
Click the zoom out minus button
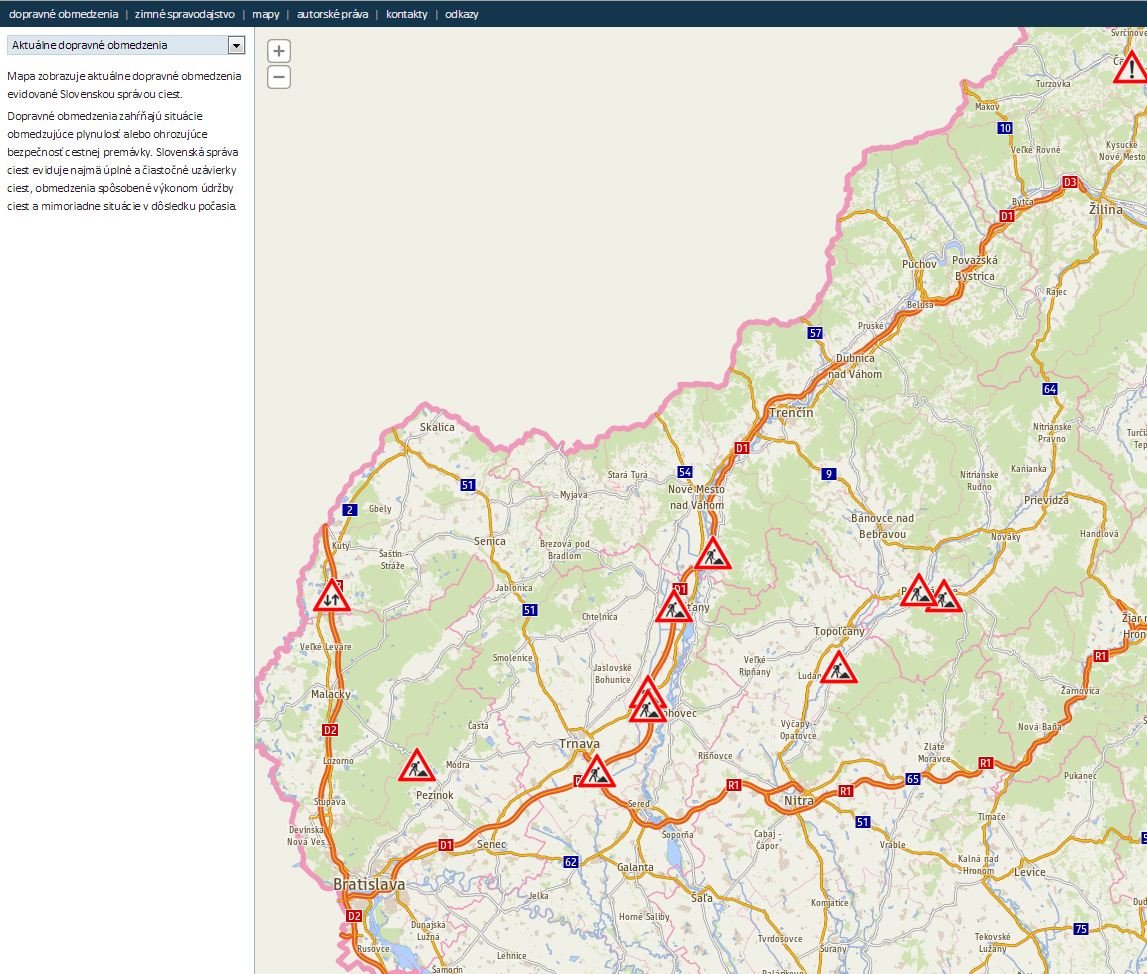coord(279,77)
